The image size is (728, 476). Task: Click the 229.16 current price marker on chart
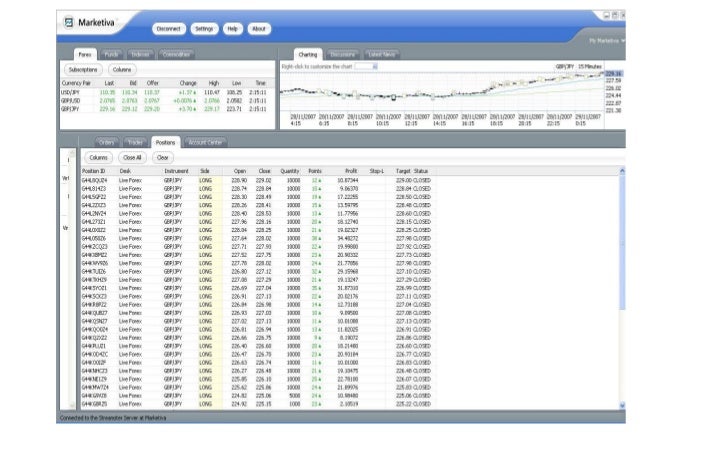[613, 74]
